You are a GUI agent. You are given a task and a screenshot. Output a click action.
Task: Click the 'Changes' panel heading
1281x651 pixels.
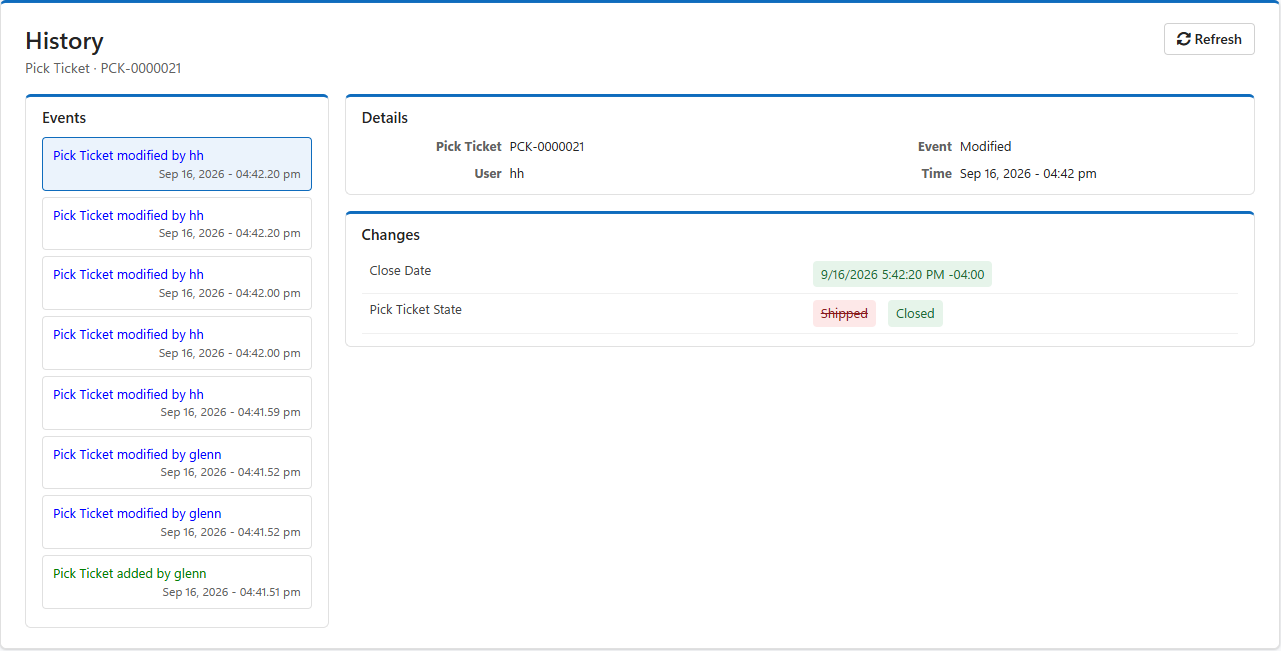click(391, 235)
